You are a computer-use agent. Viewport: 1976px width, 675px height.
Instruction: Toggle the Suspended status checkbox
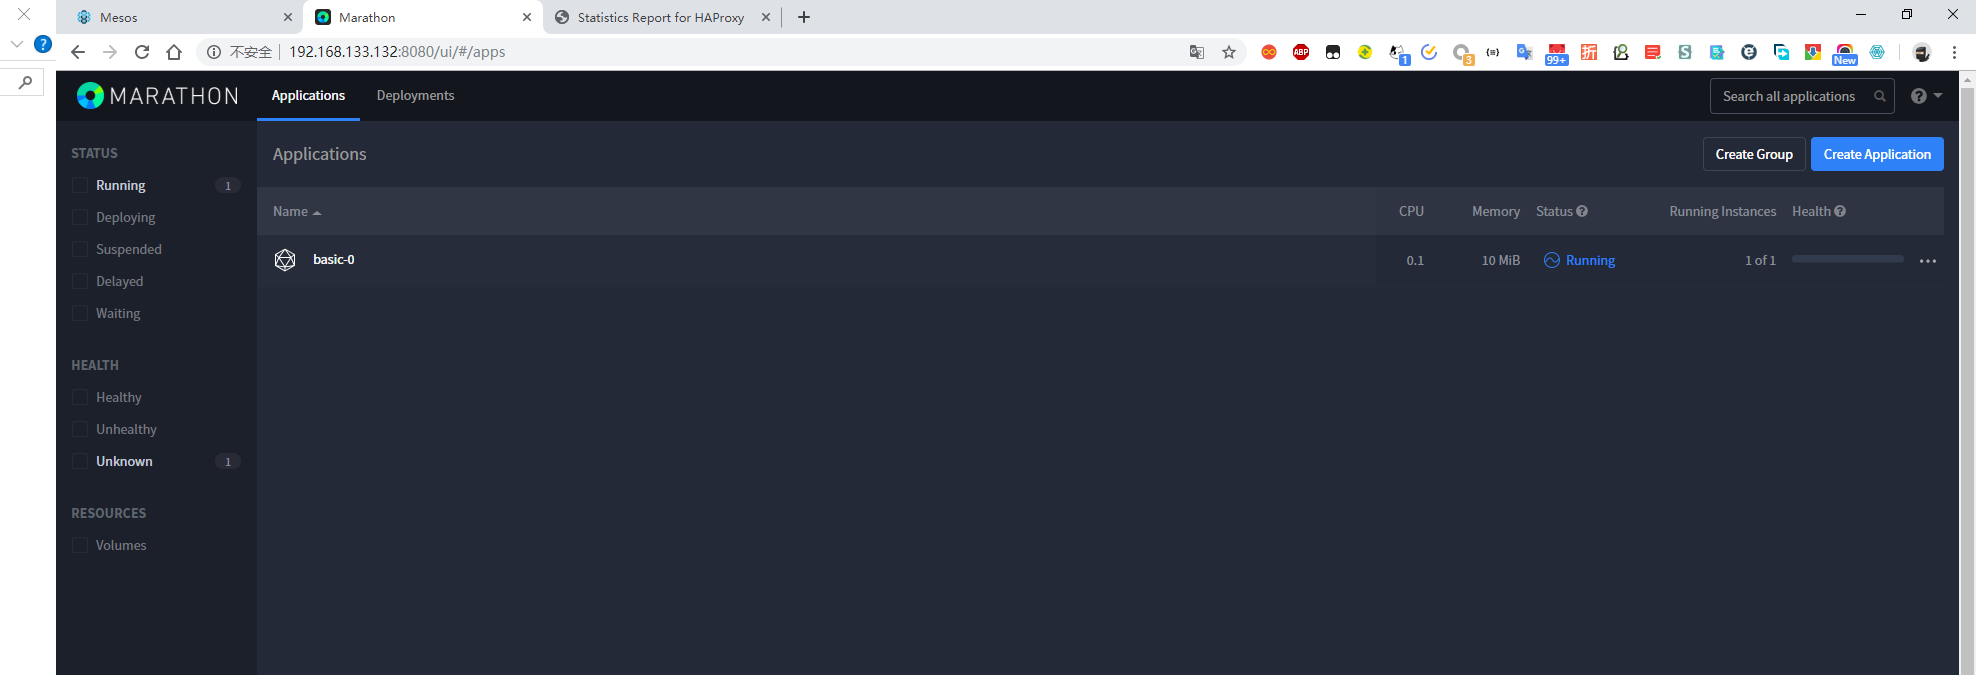tap(80, 249)
